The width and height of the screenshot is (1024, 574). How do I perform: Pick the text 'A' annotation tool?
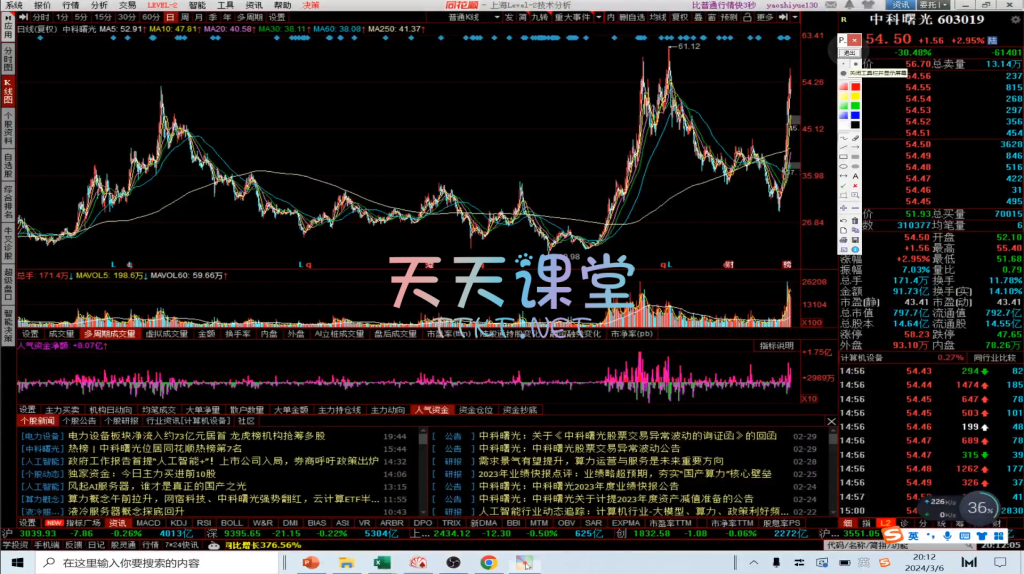point(856,175)
